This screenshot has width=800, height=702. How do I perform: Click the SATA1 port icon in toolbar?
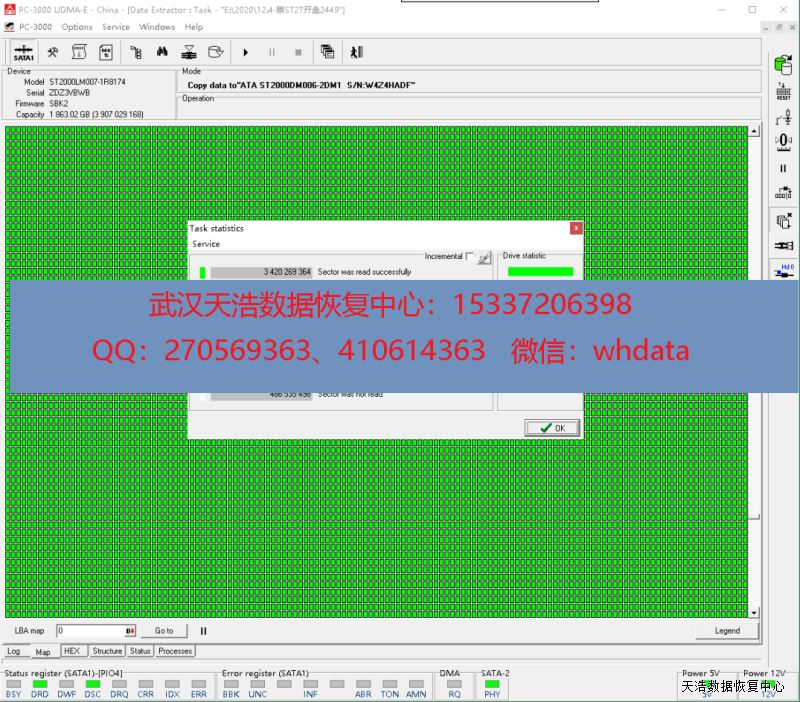click(23, 52)
